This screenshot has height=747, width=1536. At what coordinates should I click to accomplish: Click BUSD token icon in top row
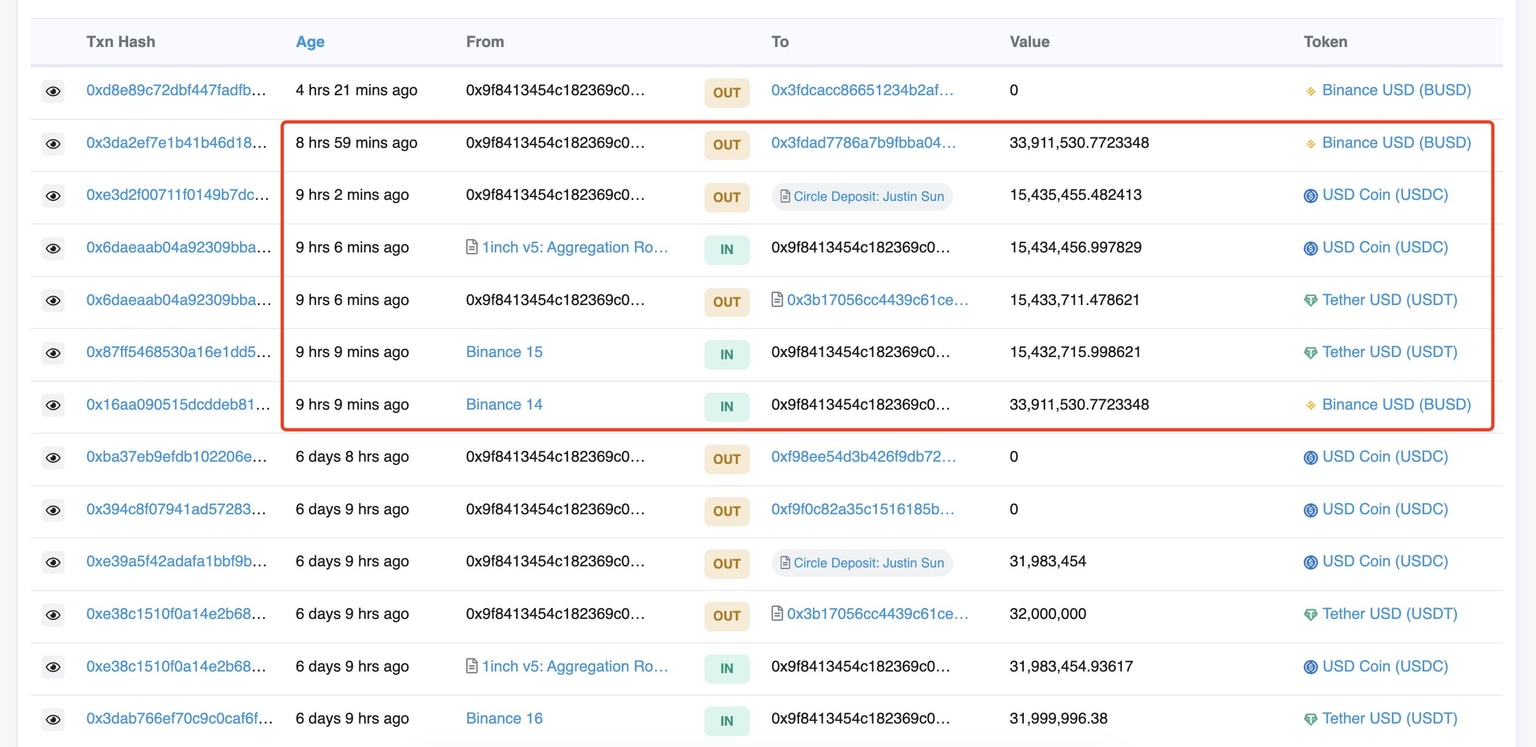1310,91
